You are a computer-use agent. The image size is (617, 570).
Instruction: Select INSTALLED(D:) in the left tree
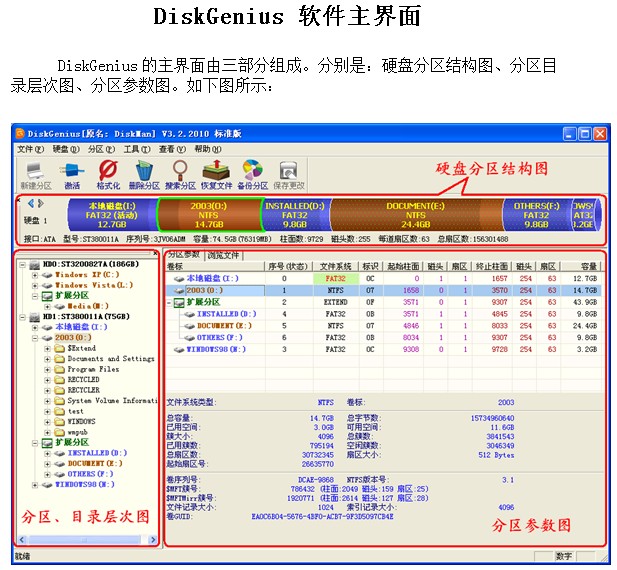coord(97,453)
